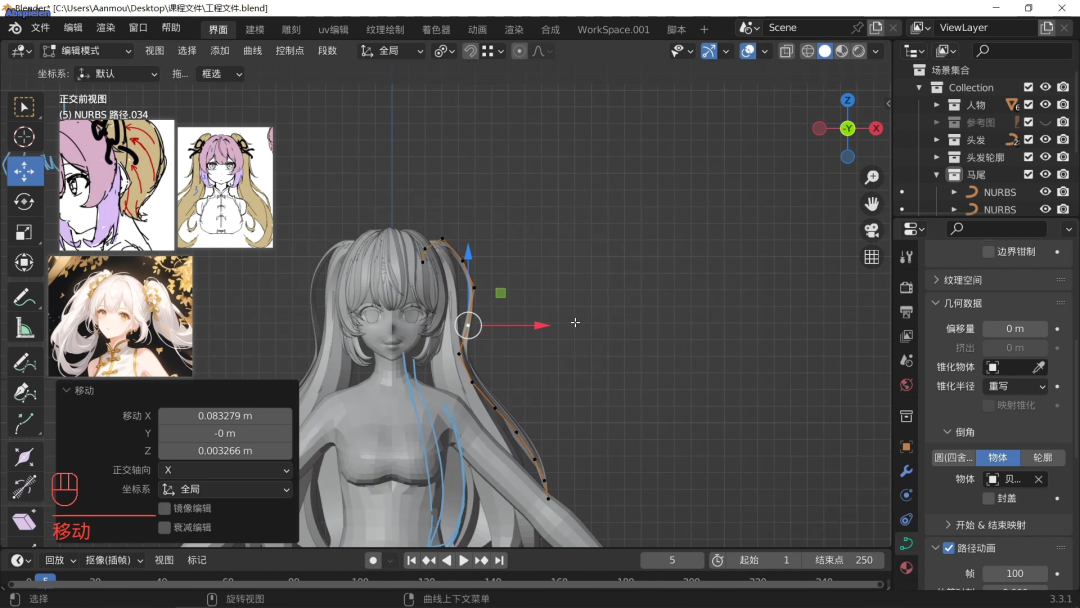Enable mirror editing (镜像编辑) checkbox
The width and height of the screenshot is (1080, 608).
(x=164, y=508)
